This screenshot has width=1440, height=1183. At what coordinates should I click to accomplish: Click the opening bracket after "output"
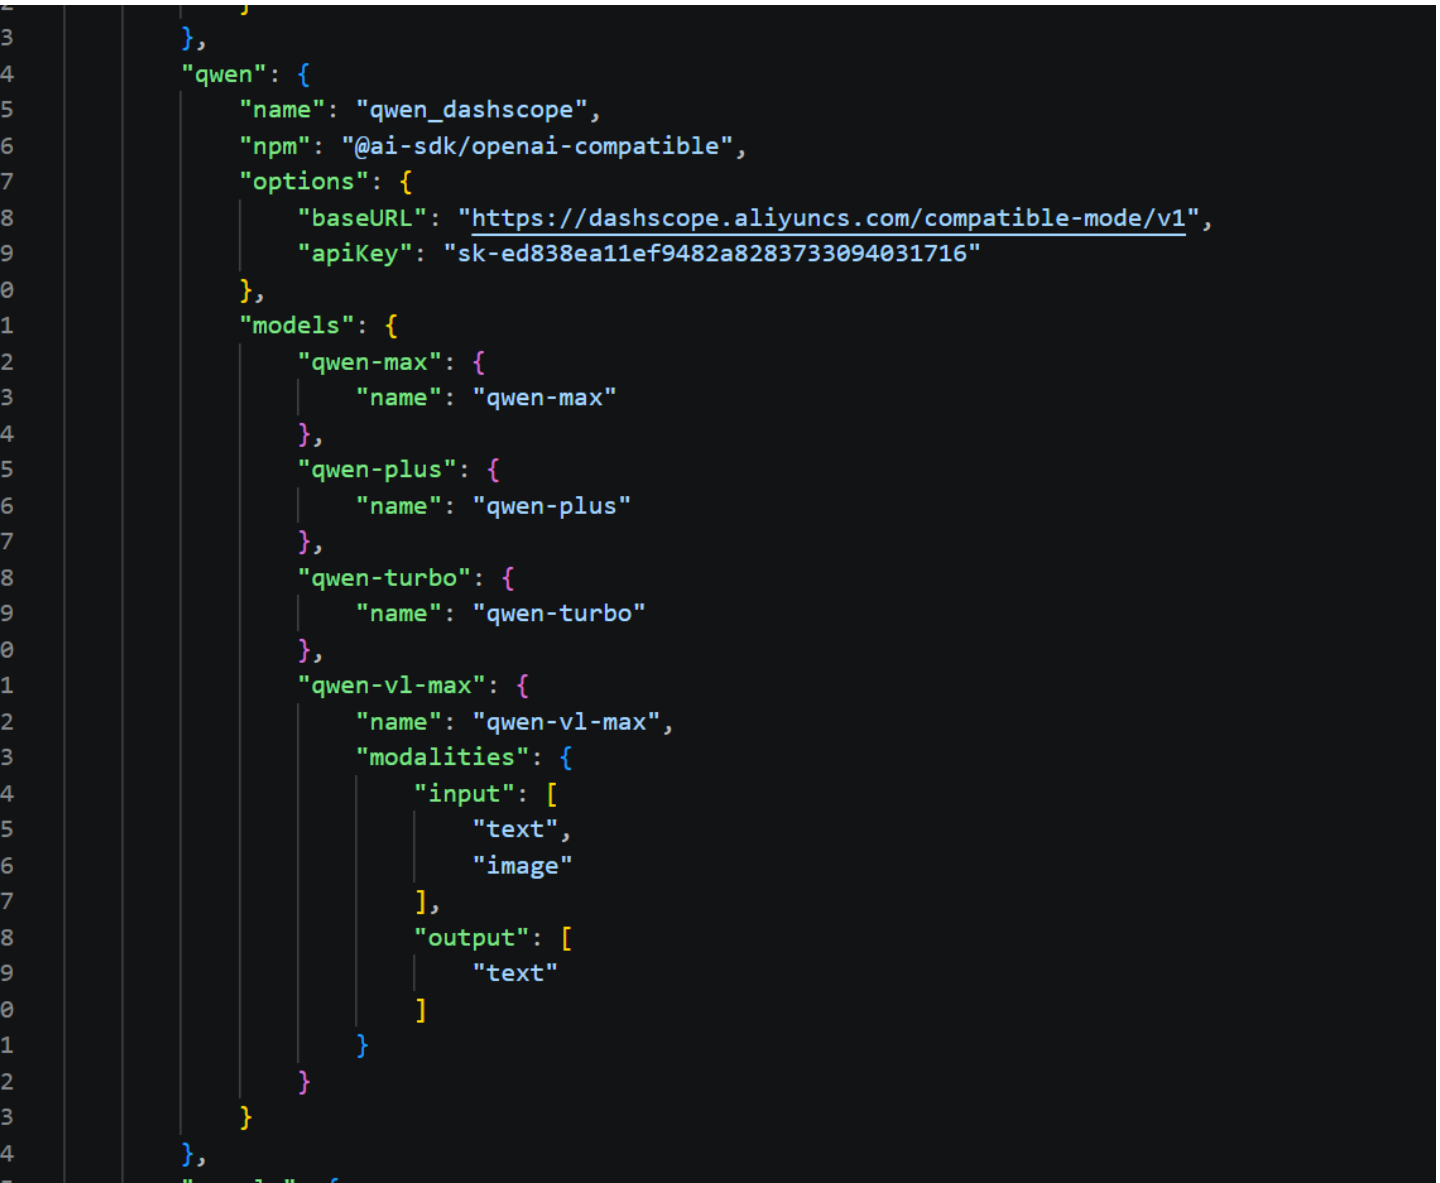566,938
